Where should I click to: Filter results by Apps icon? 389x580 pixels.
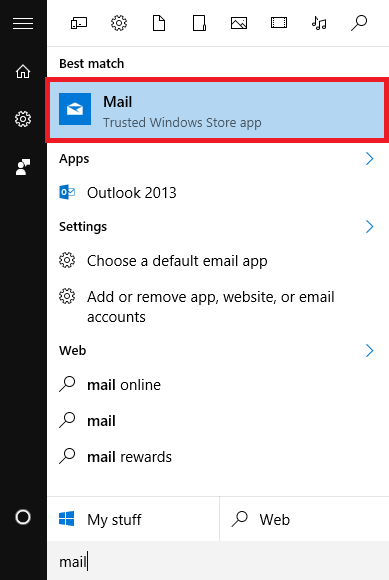point(79,23)
